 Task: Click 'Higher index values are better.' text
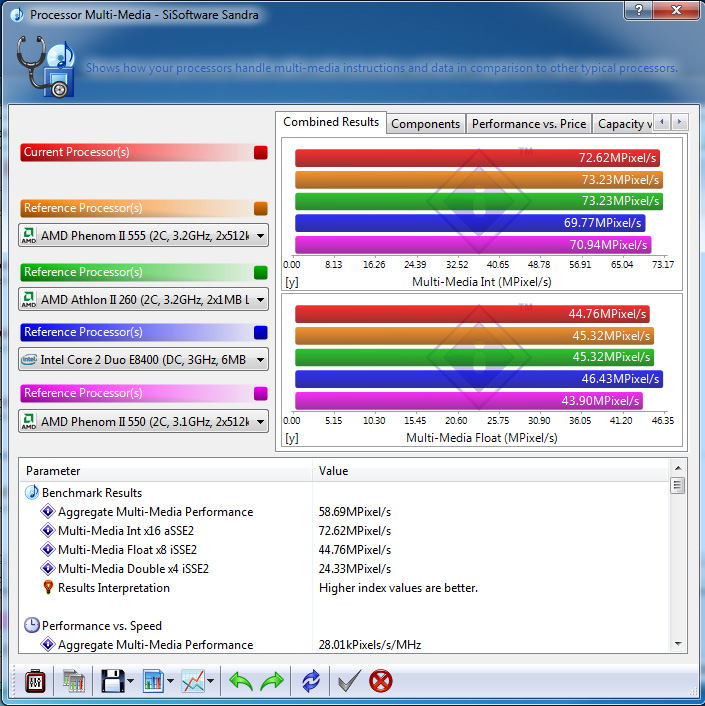coord(398,588)
